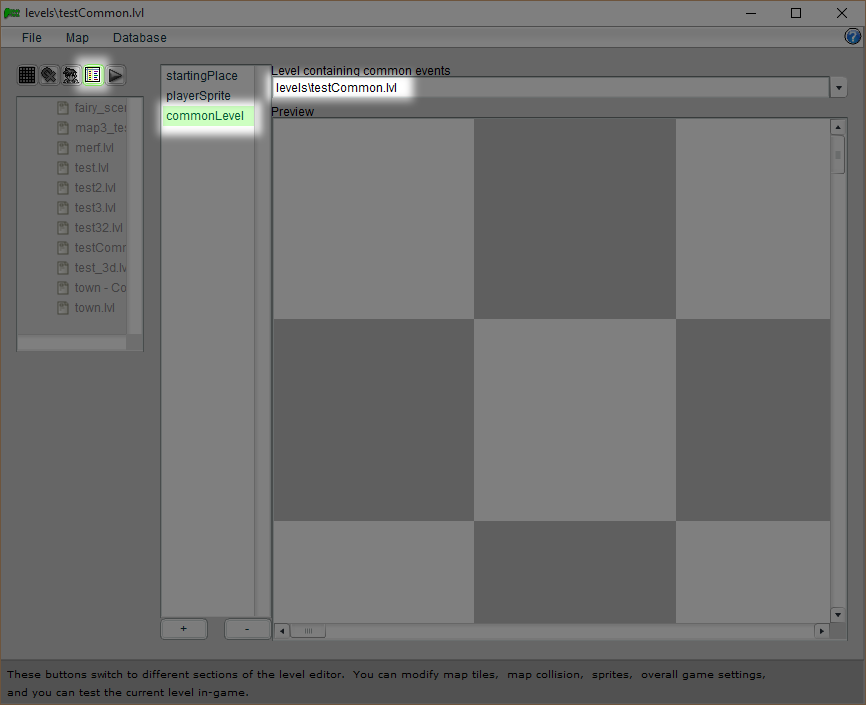The height and width of the screenshot is (705, 866).
Task: Click the preview's vertical scrollbar down arrow
Action: tap(838, 614)
